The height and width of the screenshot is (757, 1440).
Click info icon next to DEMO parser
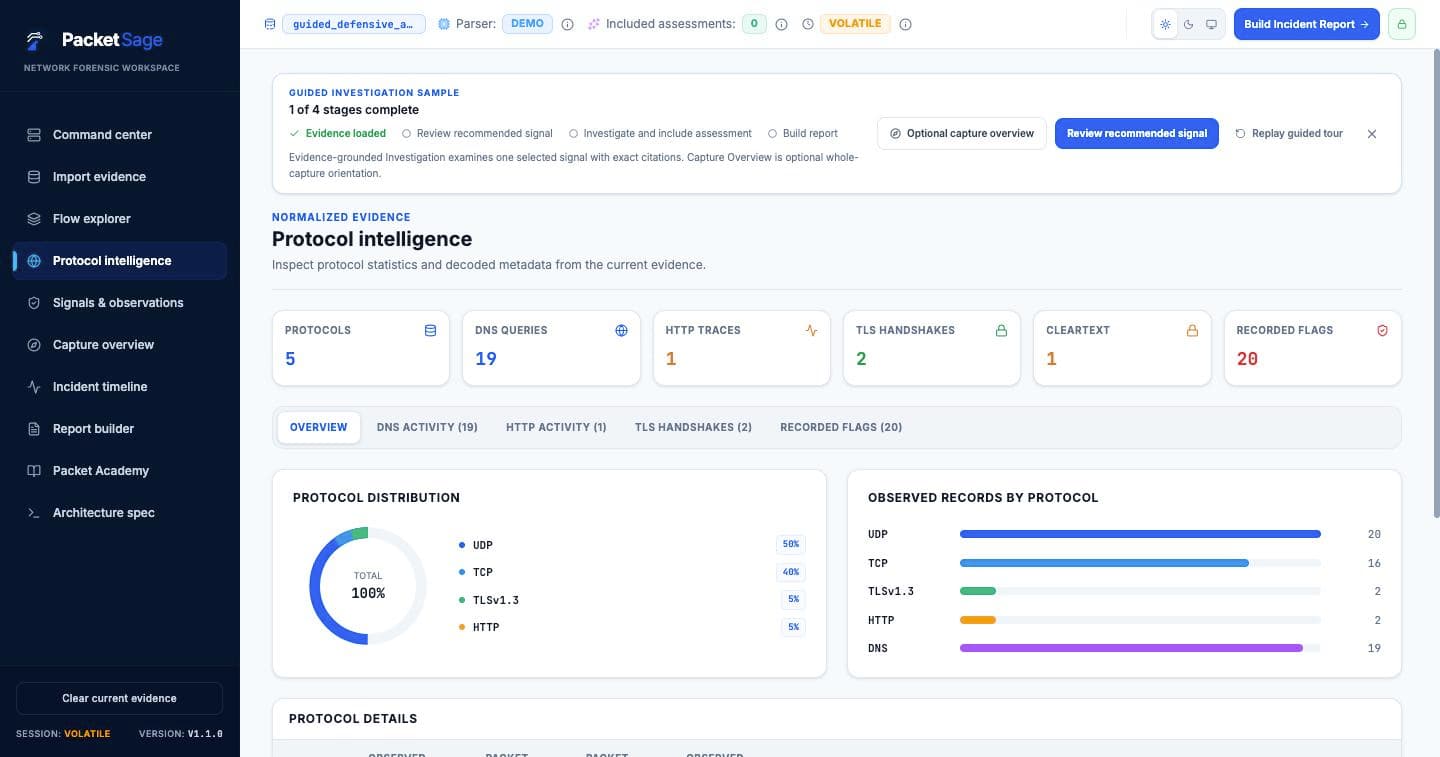[567, 24]
